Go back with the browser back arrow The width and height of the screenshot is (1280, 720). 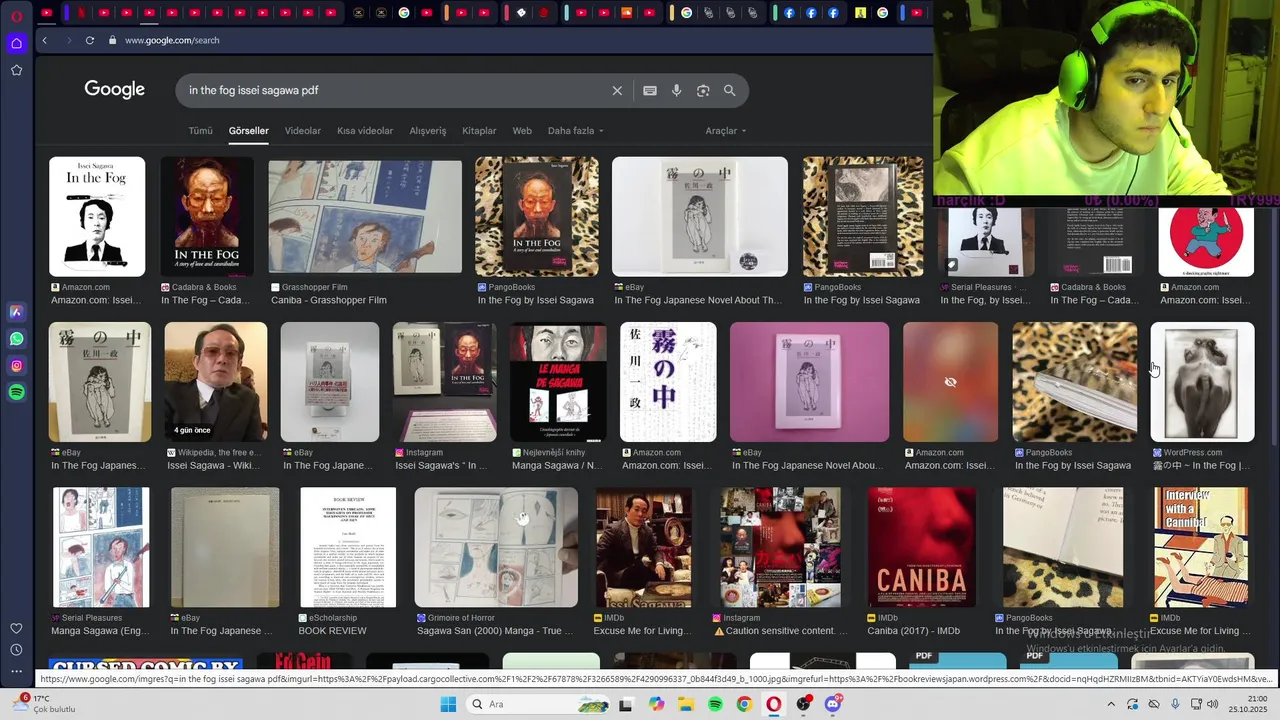point(45,40)
